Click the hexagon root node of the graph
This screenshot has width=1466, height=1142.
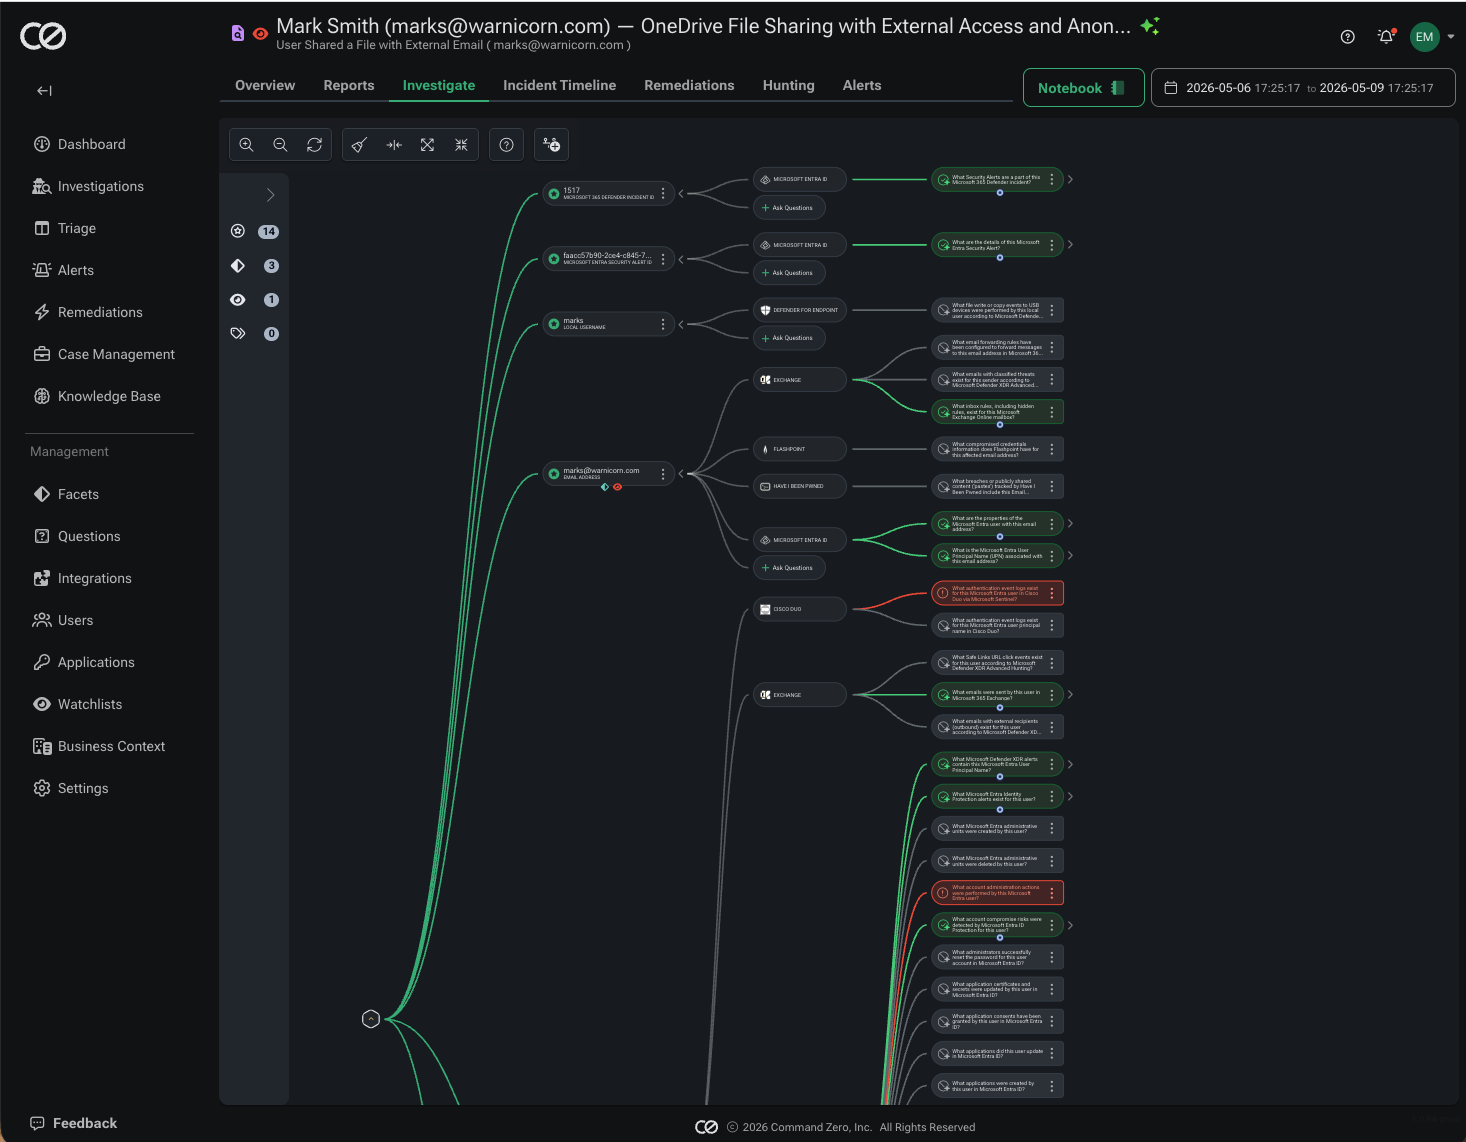(371, 1019)
